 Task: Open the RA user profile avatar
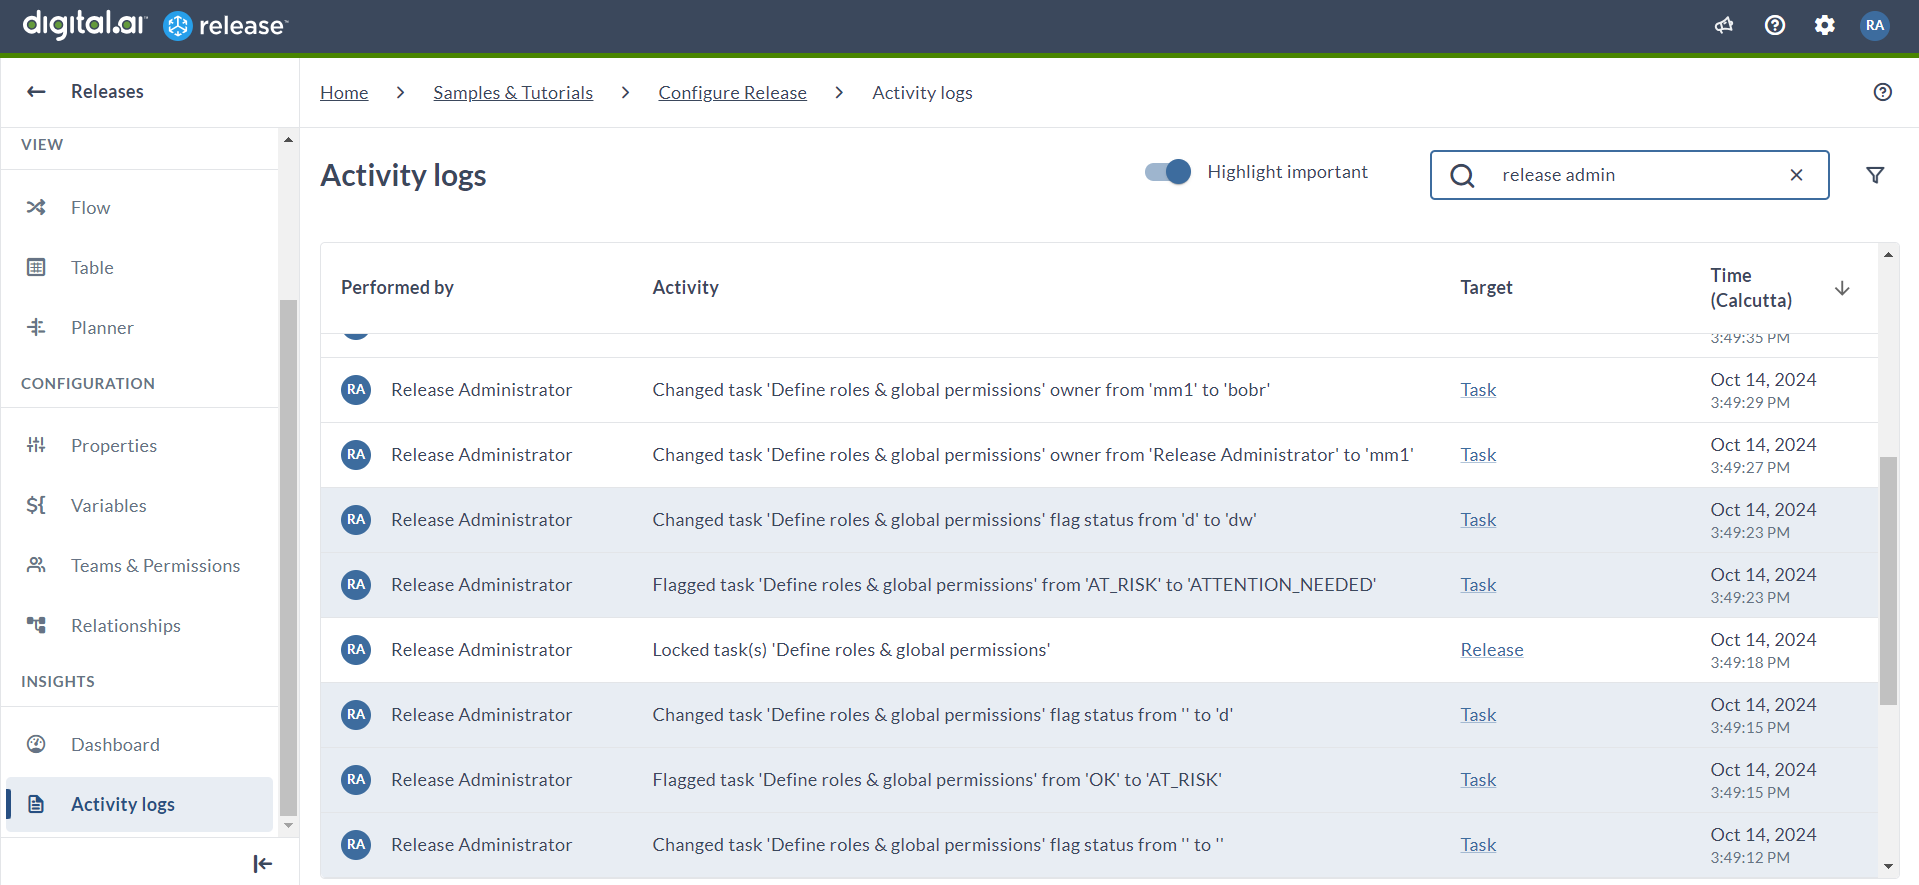pyautogui.click(x=1875, y=25)
